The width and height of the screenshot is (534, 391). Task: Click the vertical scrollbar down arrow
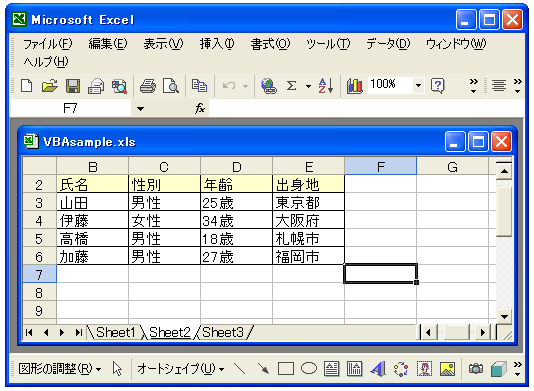tap(504, 316)
